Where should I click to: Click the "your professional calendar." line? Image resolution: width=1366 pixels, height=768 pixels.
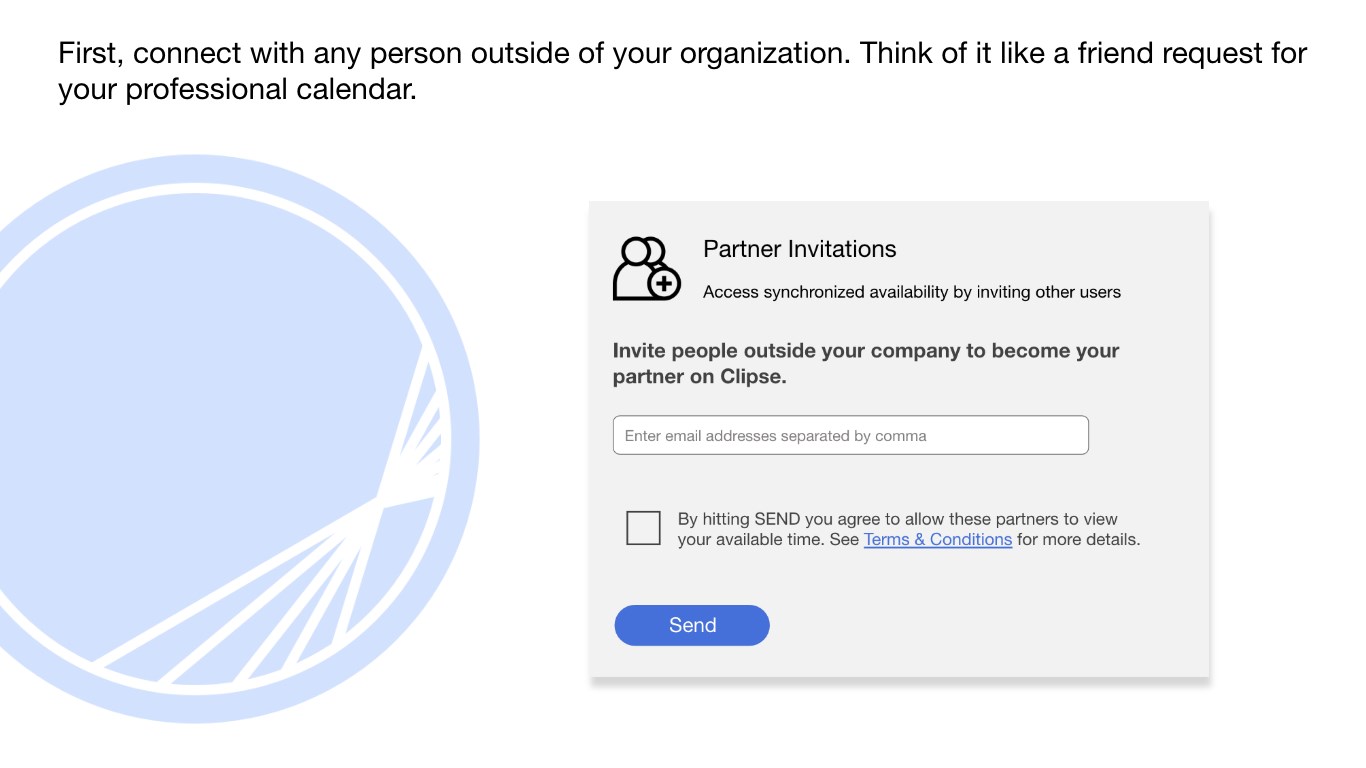(x=237, y=89)
